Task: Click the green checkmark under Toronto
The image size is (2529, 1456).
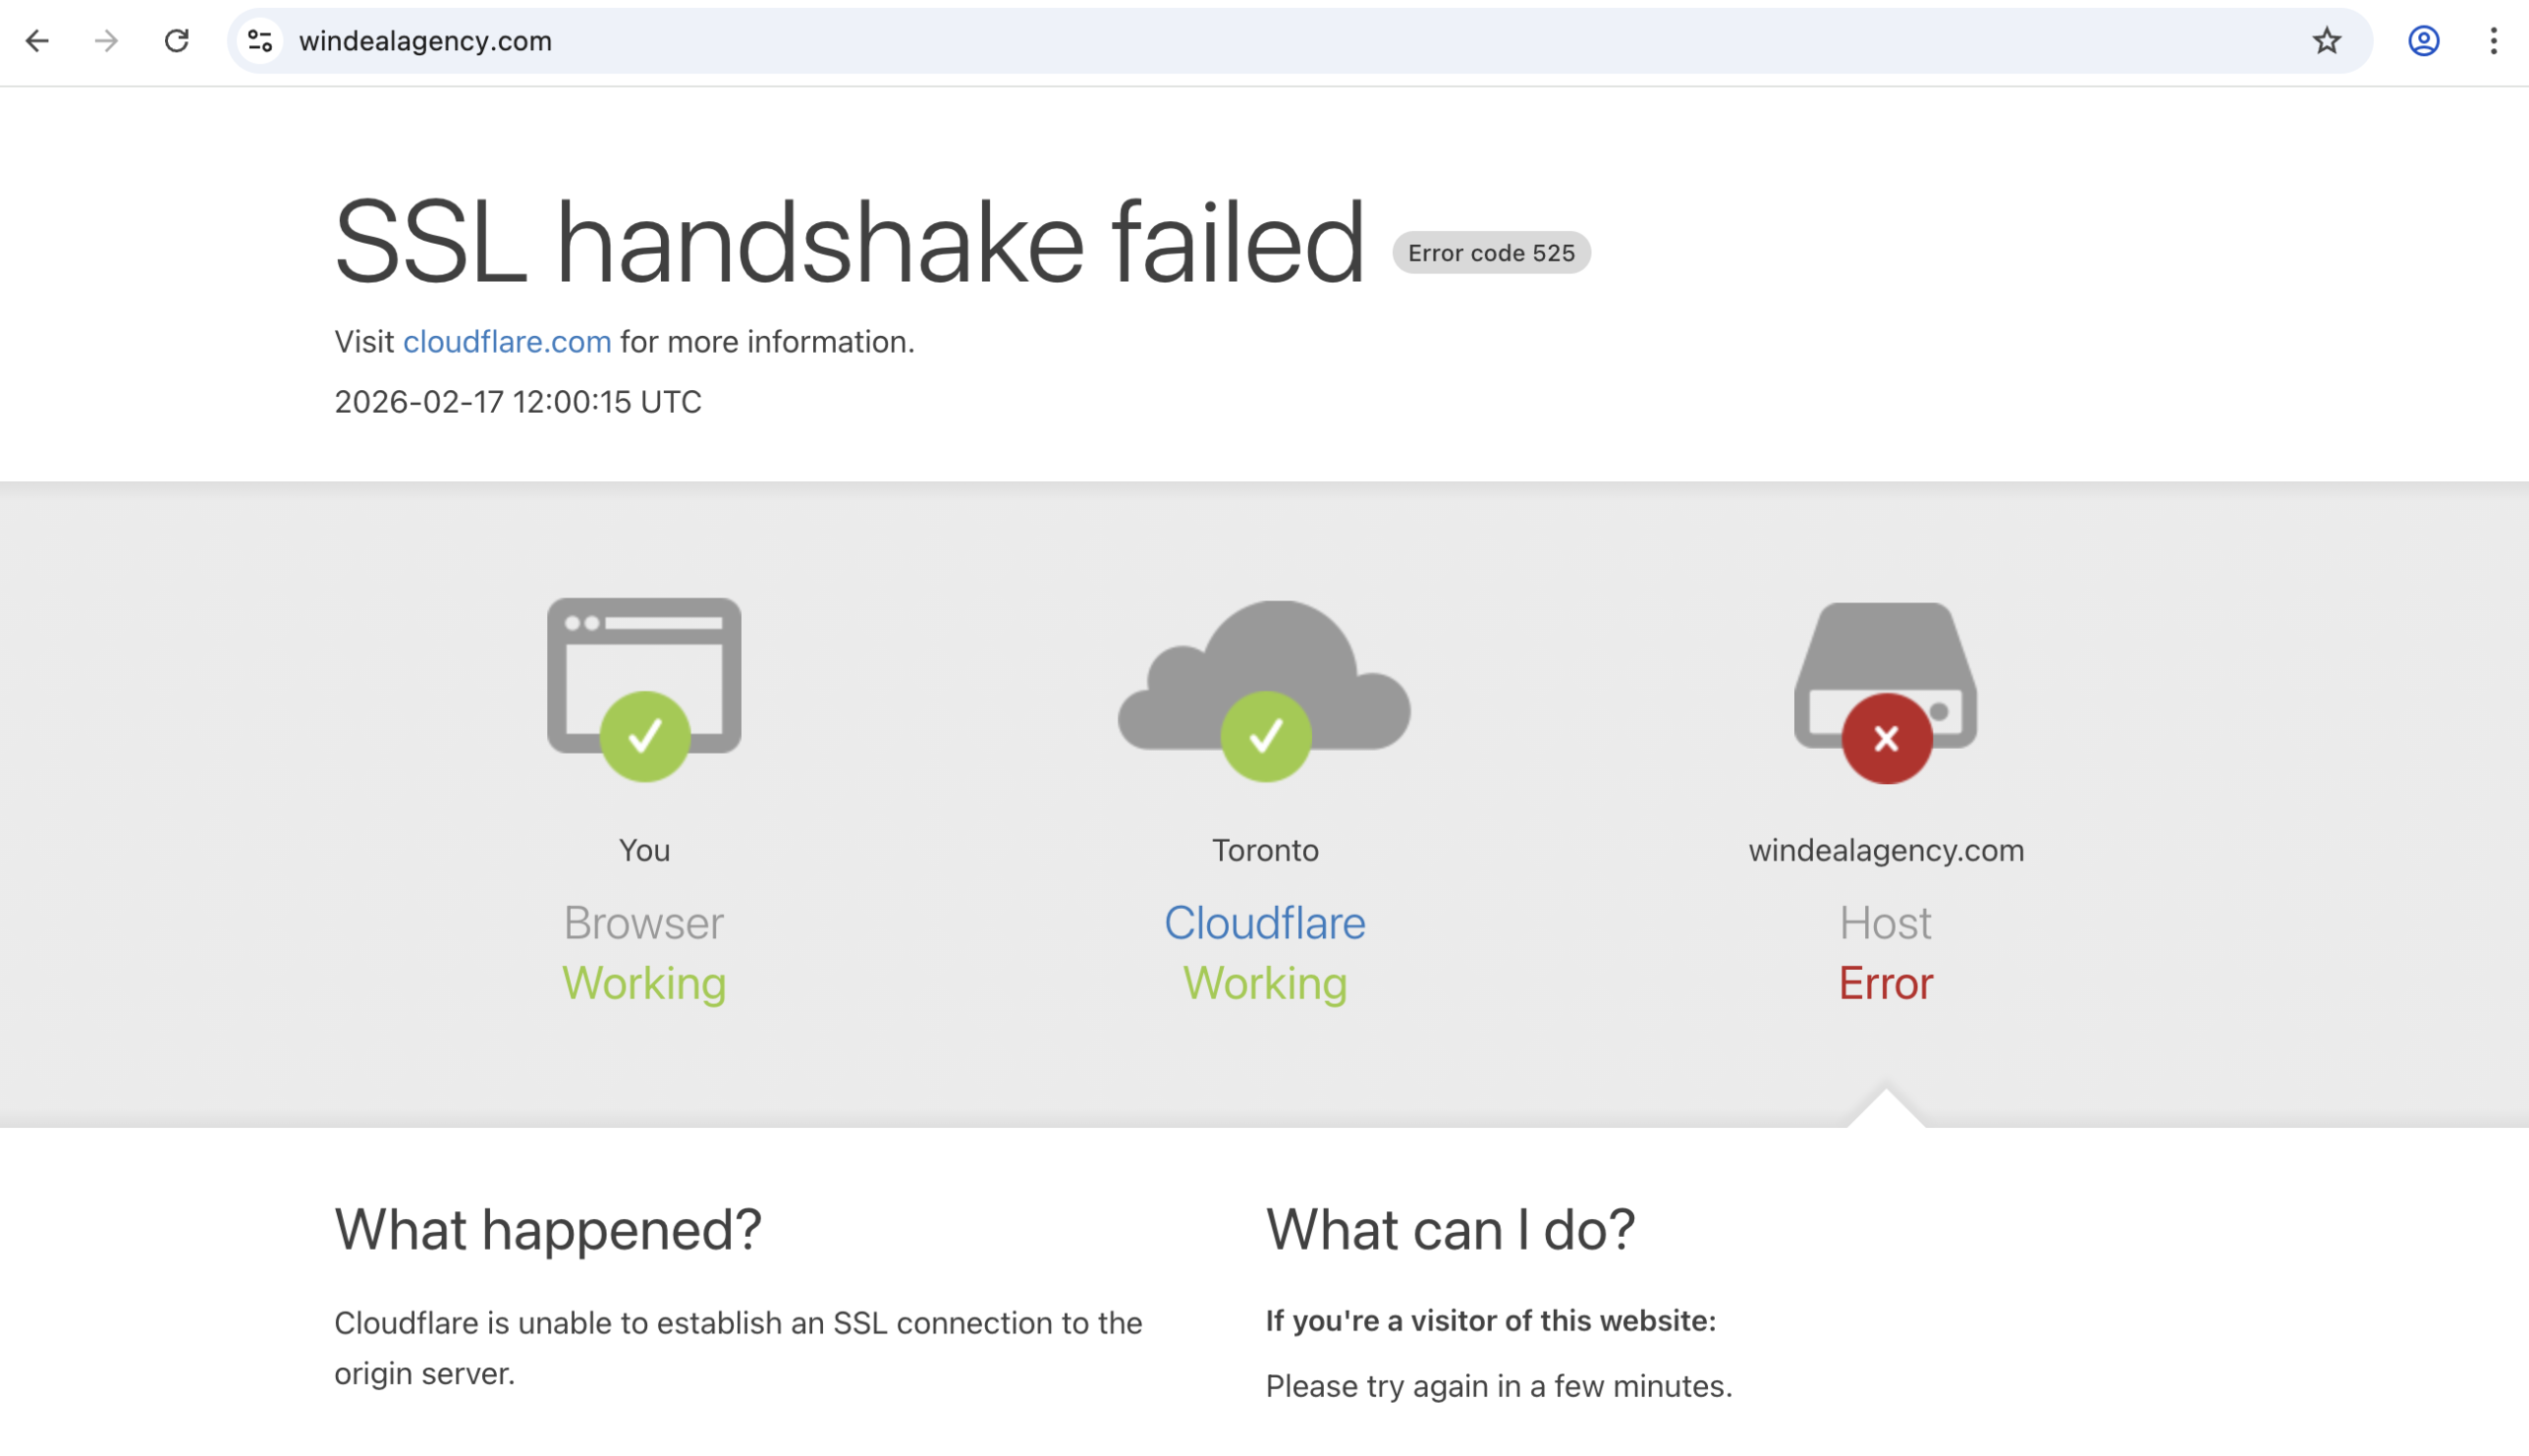Action: pos(1265,737)
